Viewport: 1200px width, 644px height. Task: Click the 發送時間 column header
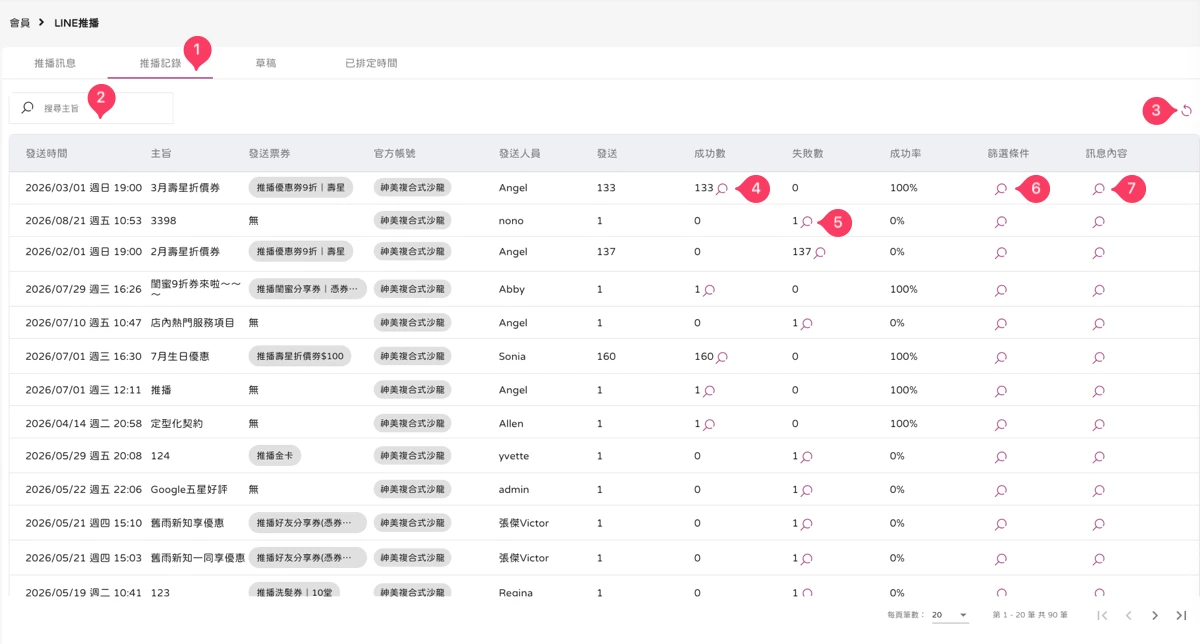[46, 154]
